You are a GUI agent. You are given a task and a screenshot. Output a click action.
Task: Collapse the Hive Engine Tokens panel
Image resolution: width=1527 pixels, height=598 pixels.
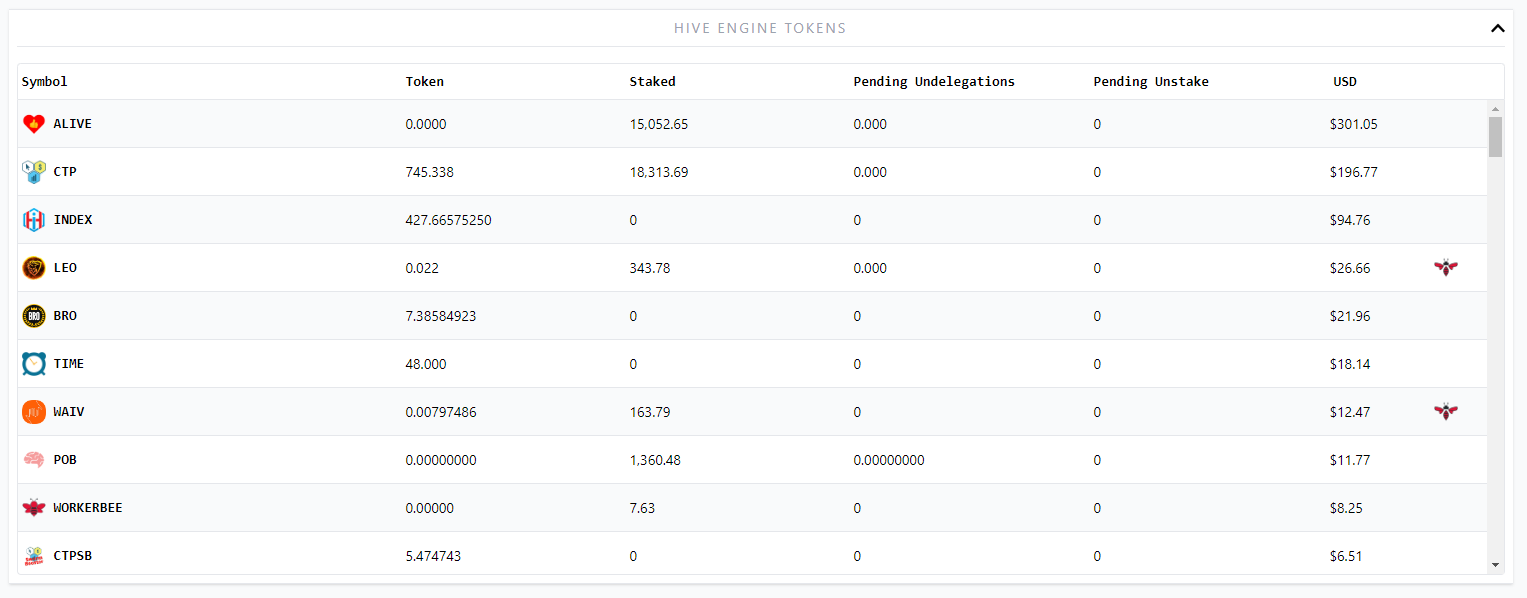pyautogui.click(x=1497, y=28)
